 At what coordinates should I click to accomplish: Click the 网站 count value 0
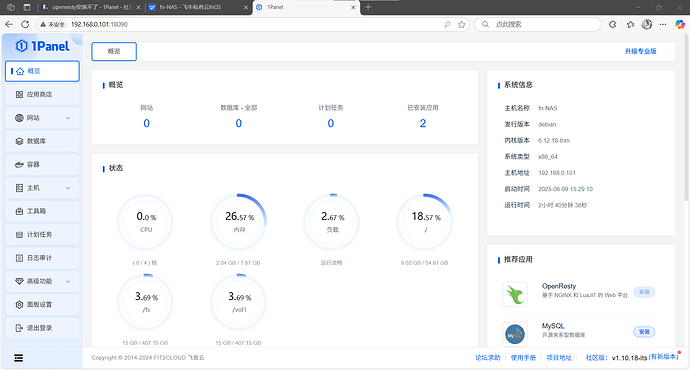(147, 124)
